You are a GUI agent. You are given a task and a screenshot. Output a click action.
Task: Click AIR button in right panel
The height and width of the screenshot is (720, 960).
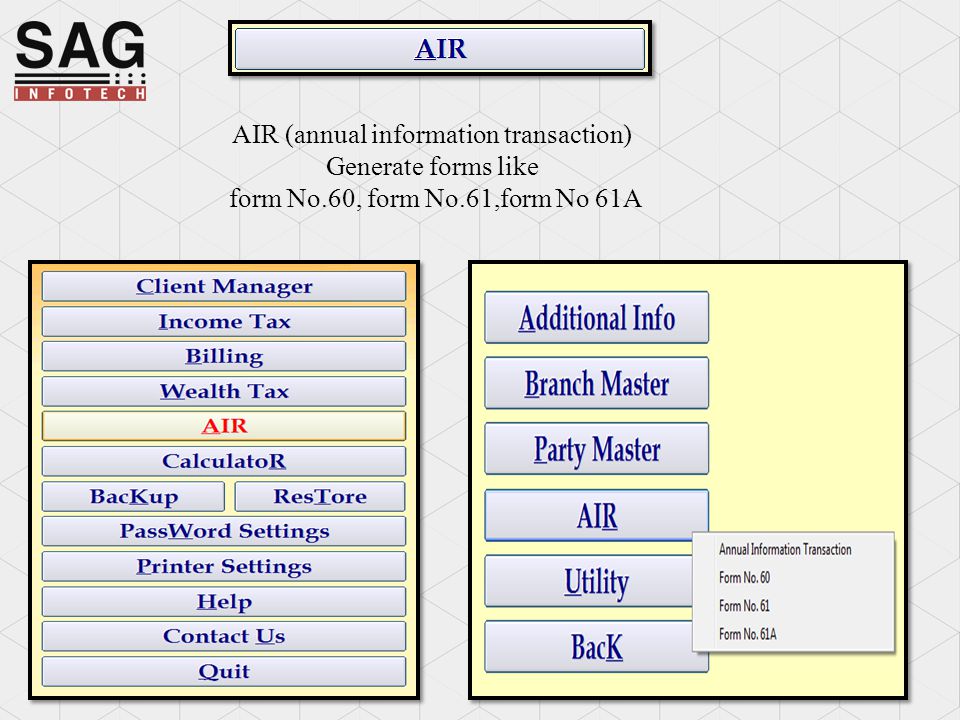pos(596,515)
